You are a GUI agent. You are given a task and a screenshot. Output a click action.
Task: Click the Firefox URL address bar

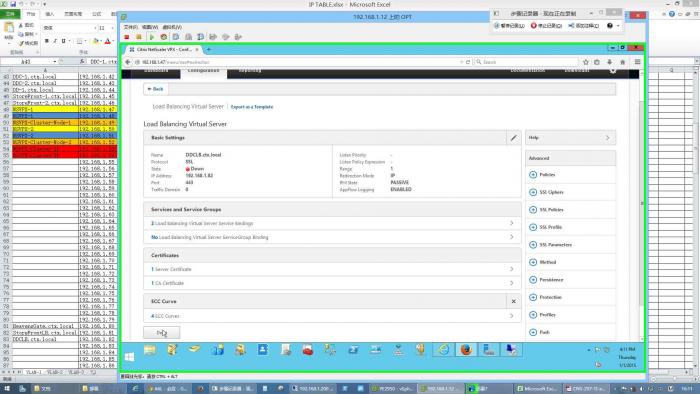point(298,62)
